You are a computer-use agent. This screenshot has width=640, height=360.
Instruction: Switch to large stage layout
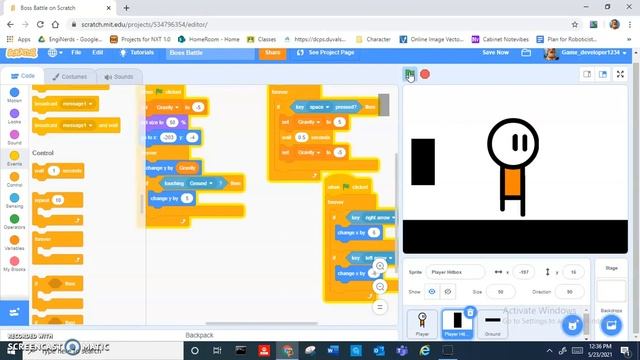click(603, 74)
